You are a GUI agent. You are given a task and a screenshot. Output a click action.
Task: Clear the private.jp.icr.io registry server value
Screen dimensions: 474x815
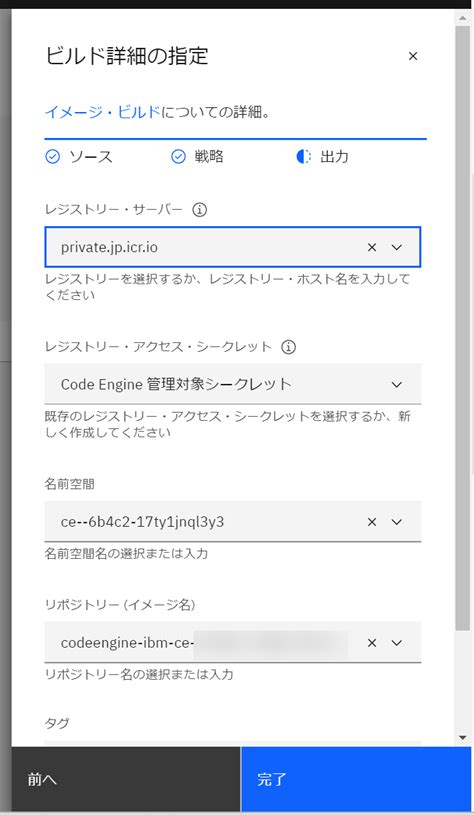pos(372,247)
